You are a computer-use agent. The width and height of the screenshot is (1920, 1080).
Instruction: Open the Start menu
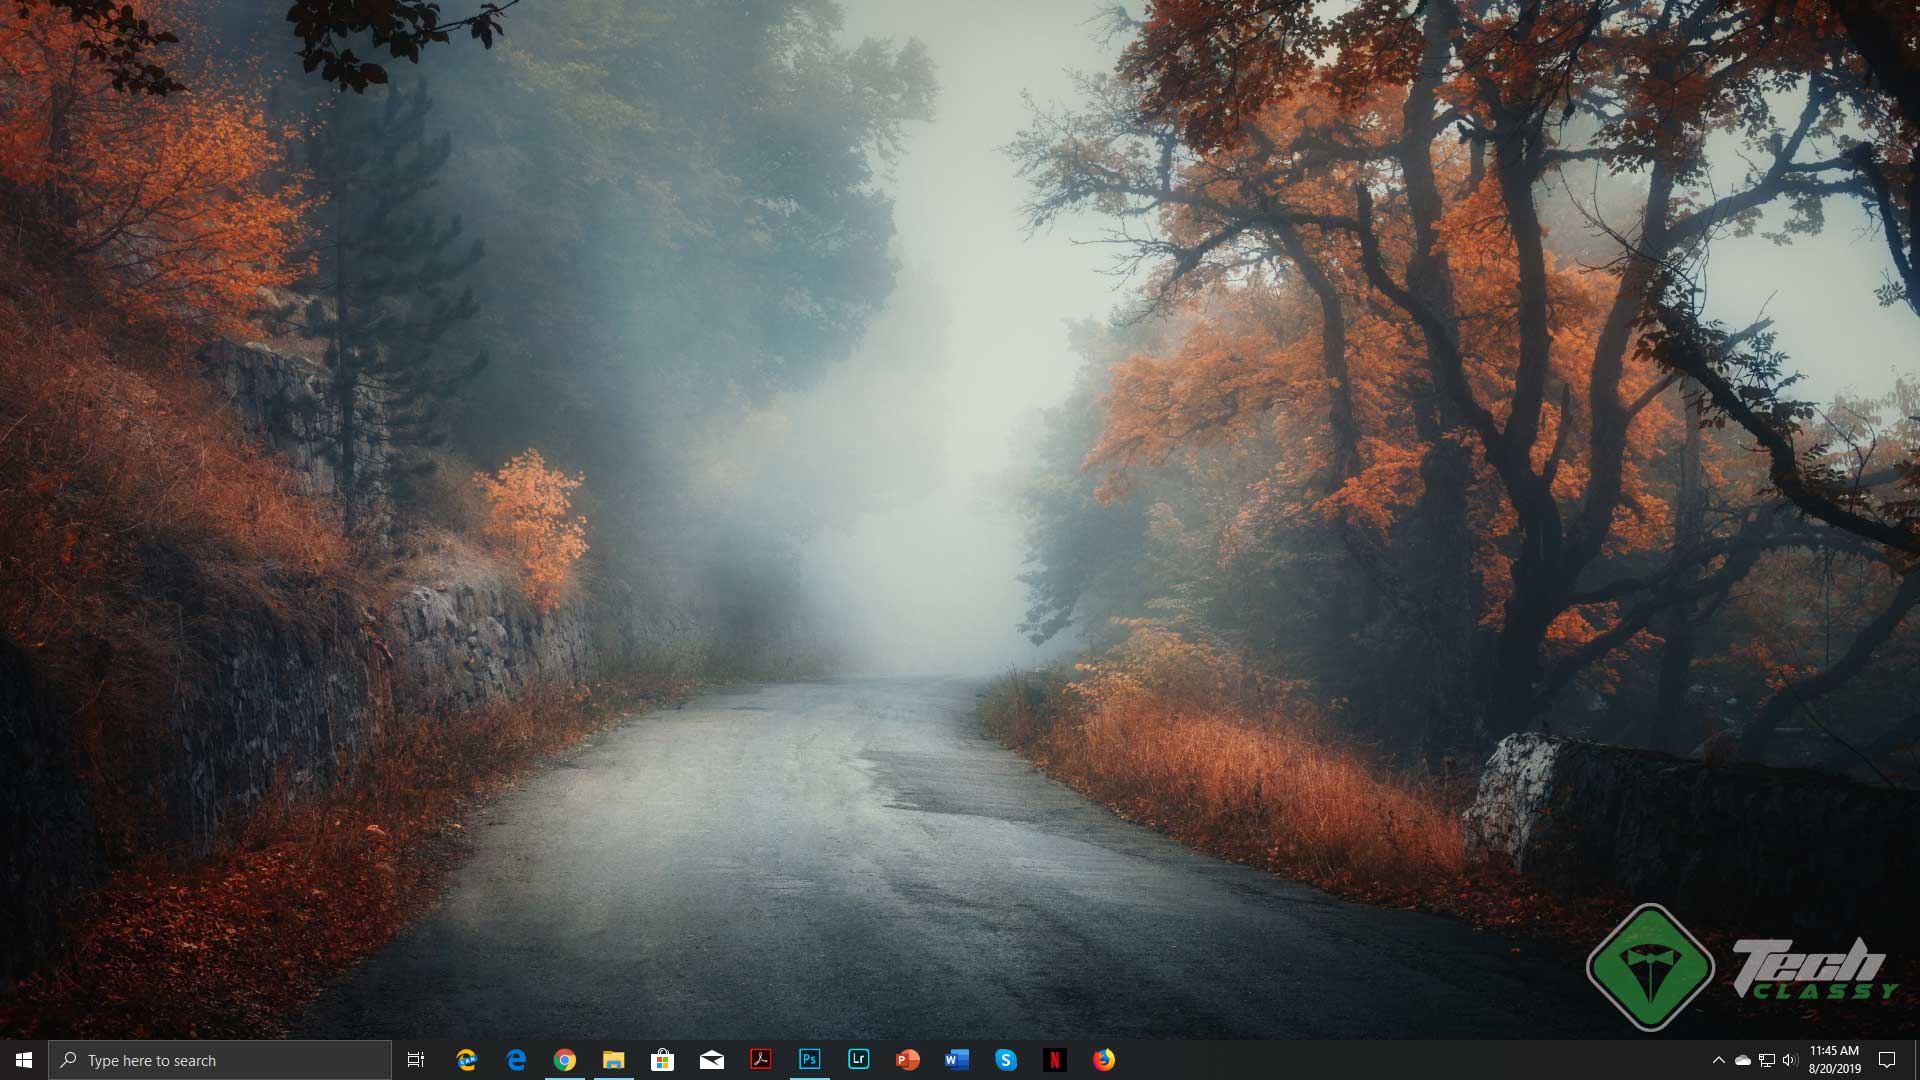tap(22, 1060)
